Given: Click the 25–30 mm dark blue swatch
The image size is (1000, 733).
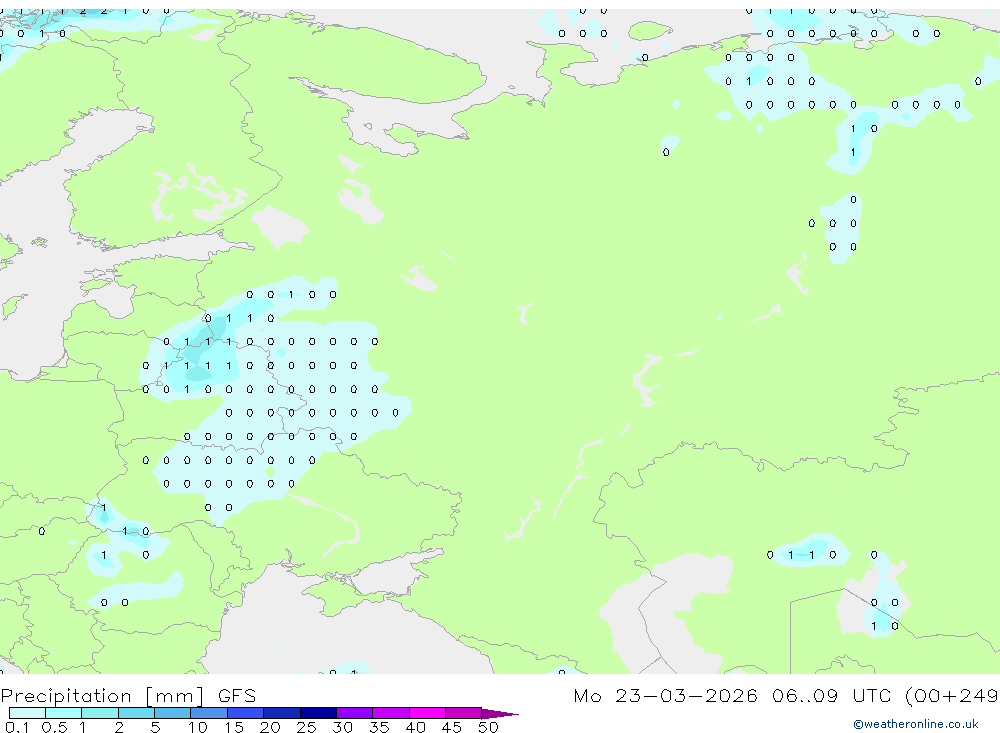Looking at the screenshot, I should pyautogui.click(x=318, y=713).
